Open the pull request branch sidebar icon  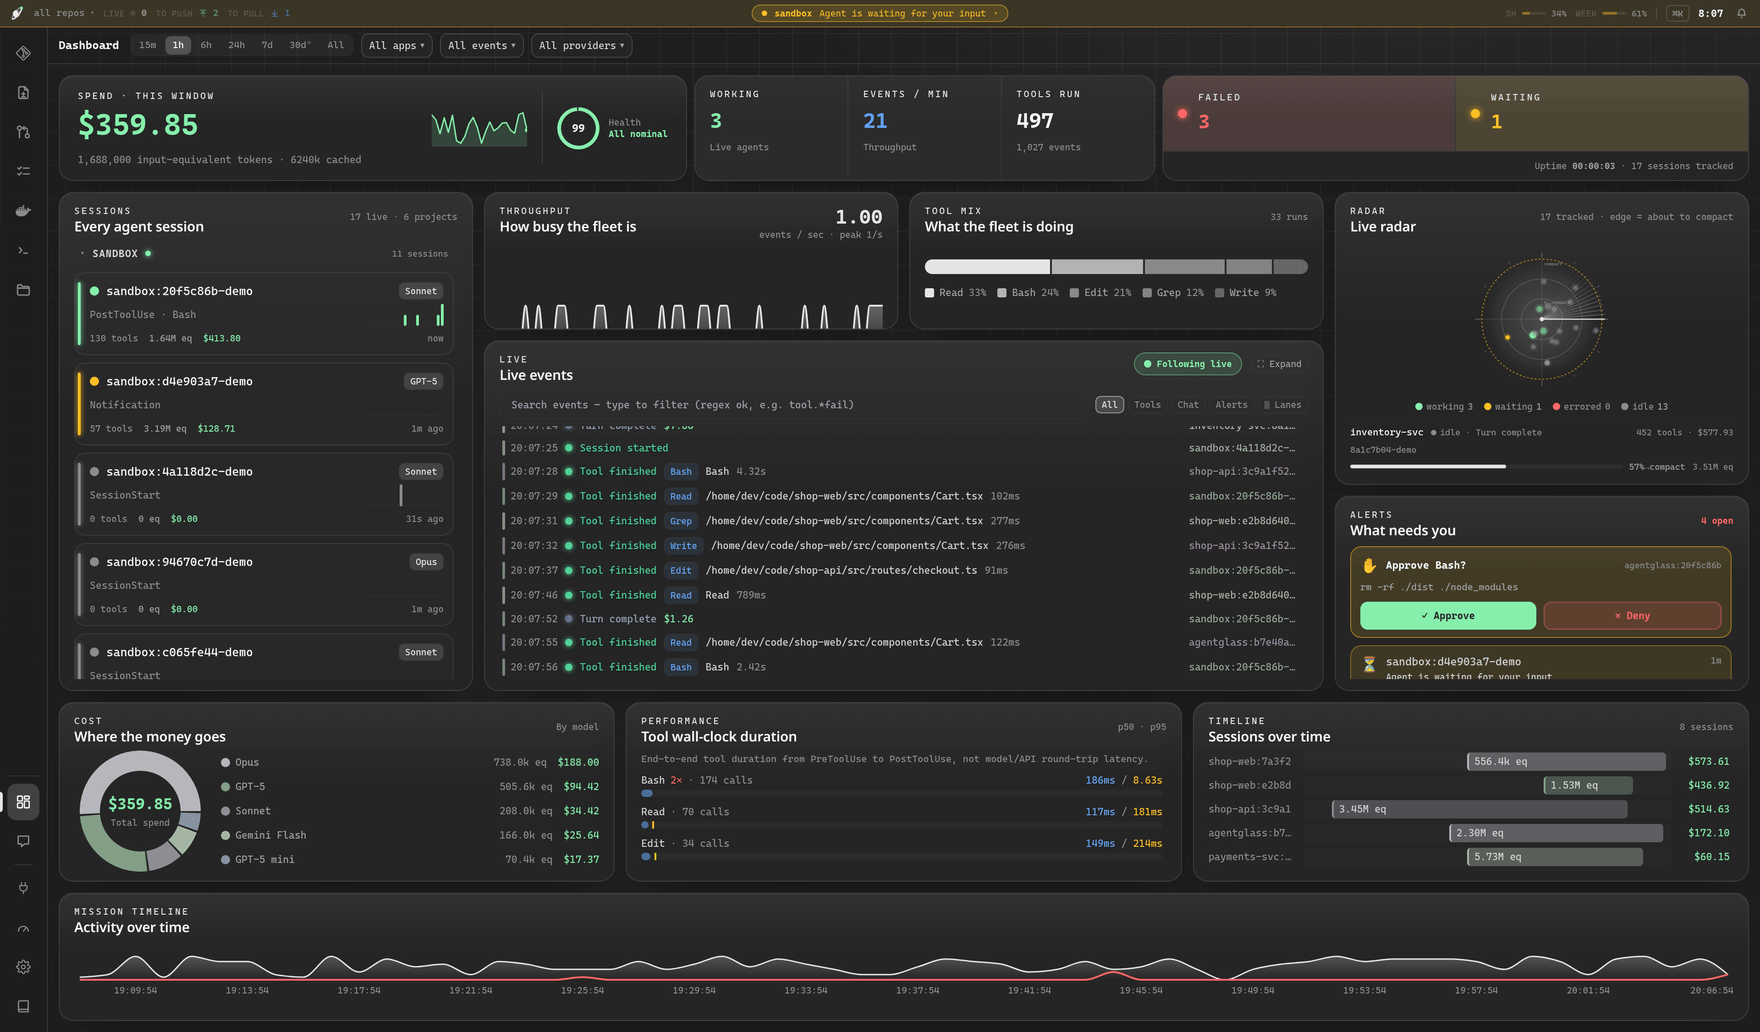pos(23,132)
